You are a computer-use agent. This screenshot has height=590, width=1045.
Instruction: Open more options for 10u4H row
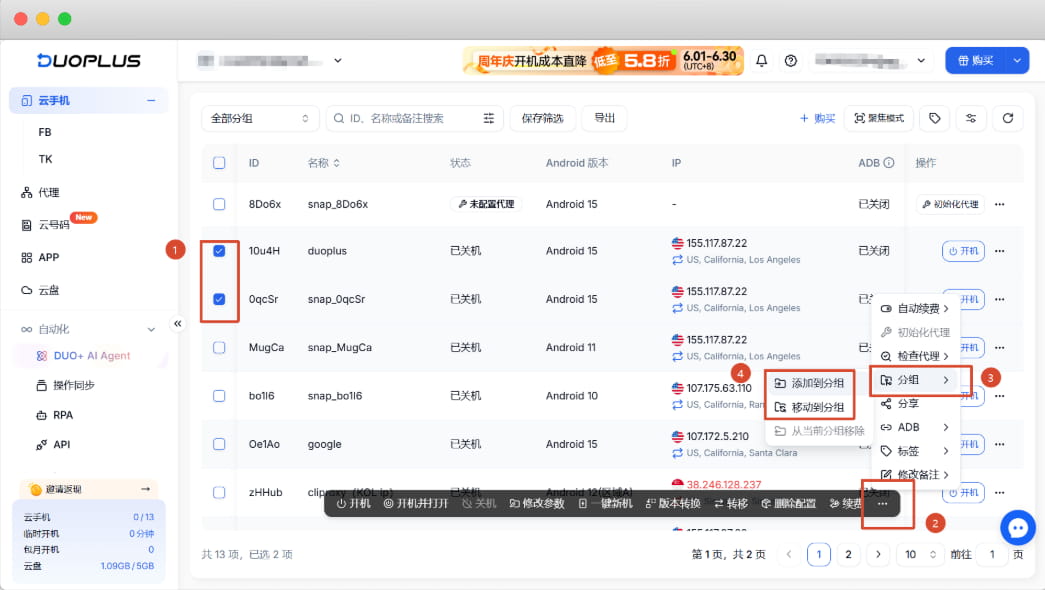tap(1000, 251)
